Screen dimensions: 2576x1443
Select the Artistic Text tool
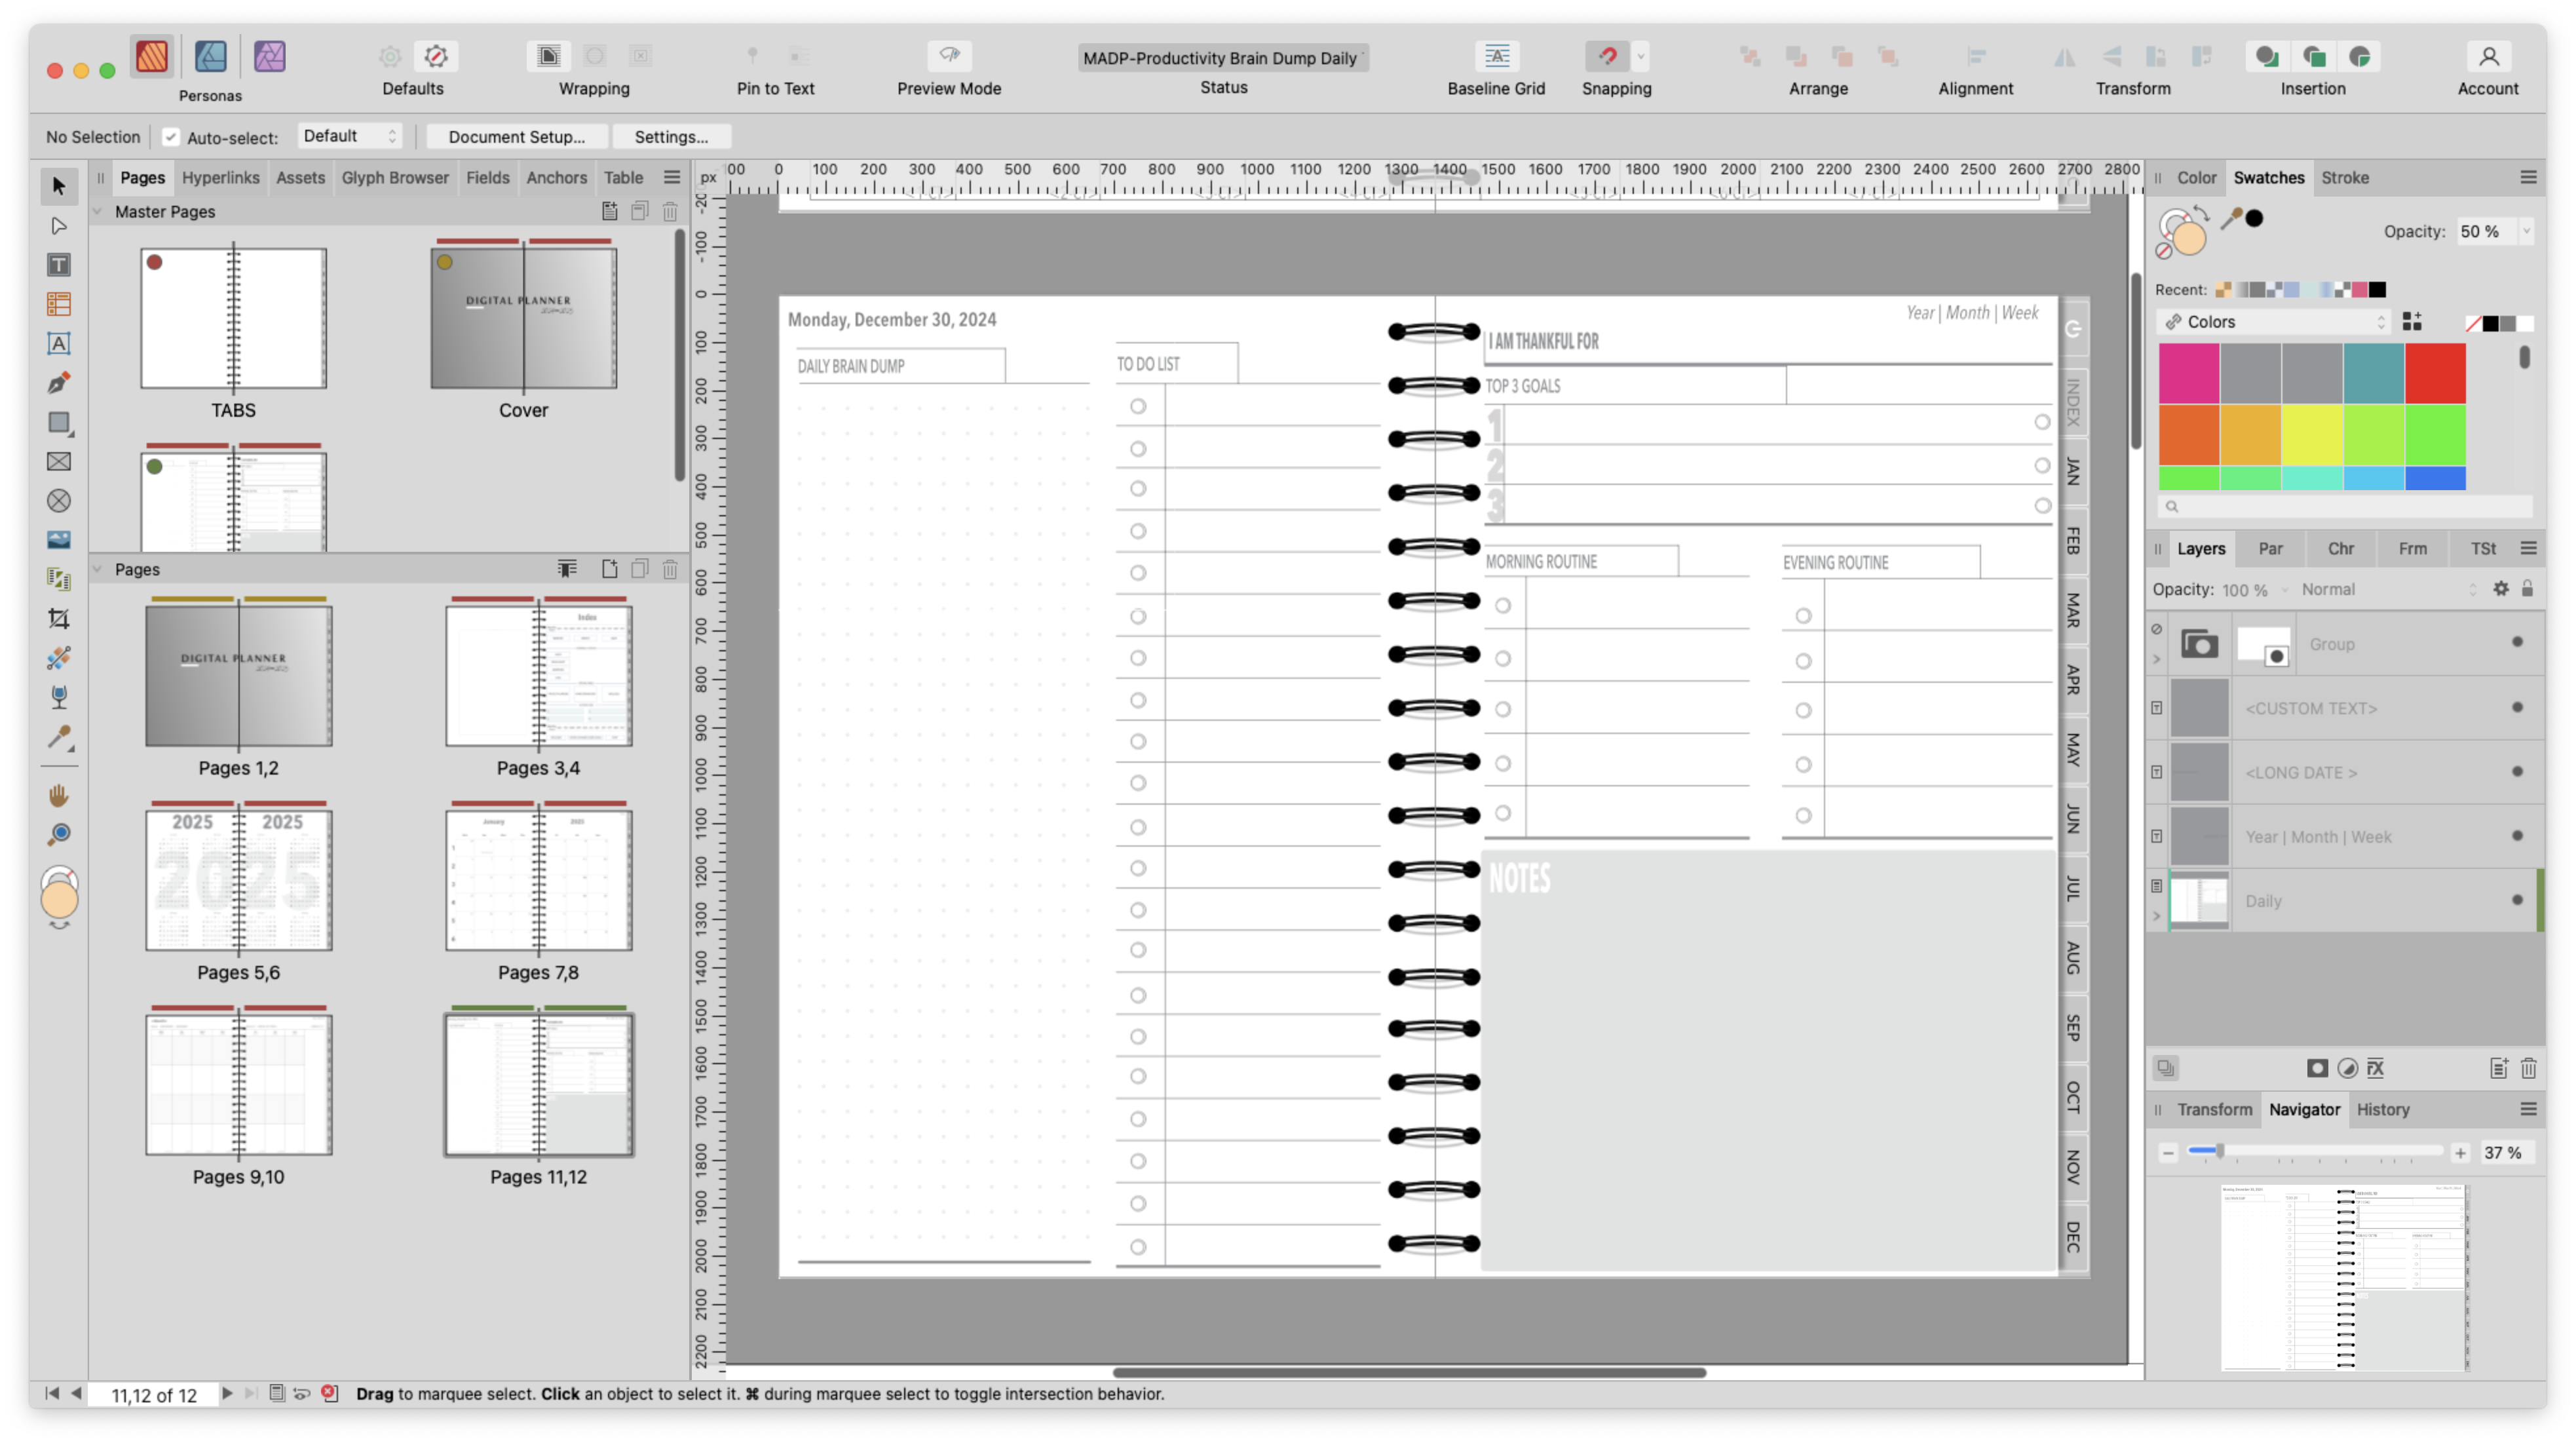59,343
